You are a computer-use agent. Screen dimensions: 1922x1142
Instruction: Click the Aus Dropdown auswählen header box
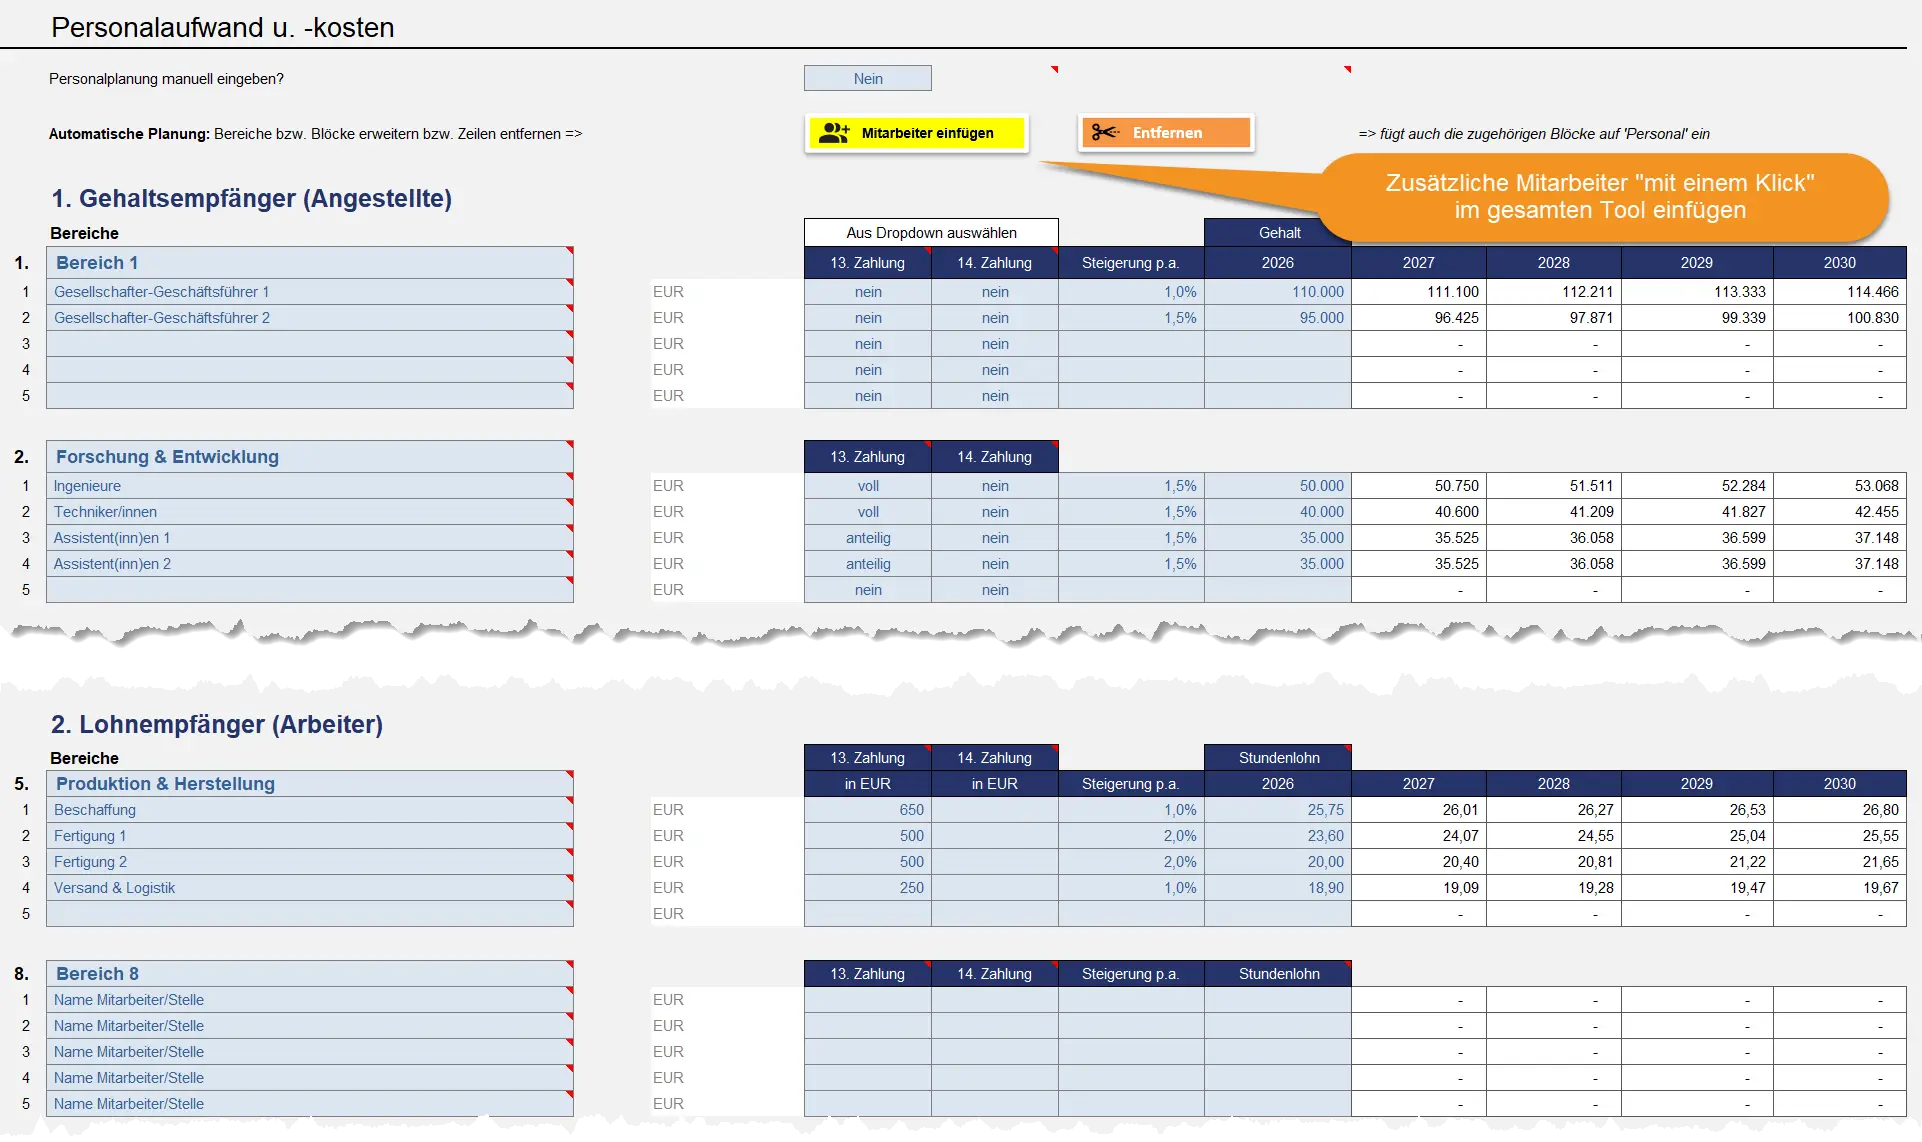[930, 233]
